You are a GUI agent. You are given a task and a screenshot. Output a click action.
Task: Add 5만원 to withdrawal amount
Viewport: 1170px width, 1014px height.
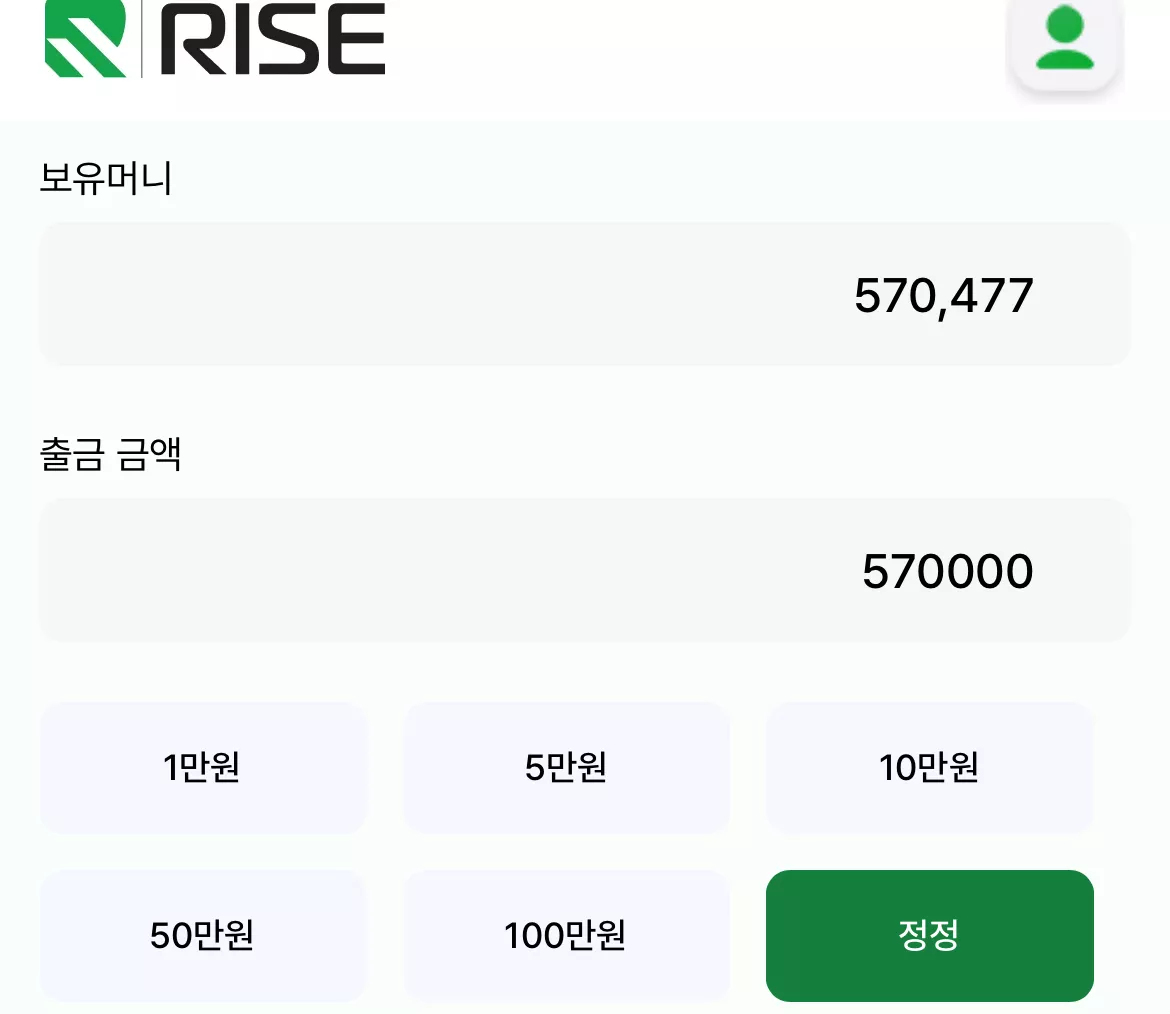566,768
